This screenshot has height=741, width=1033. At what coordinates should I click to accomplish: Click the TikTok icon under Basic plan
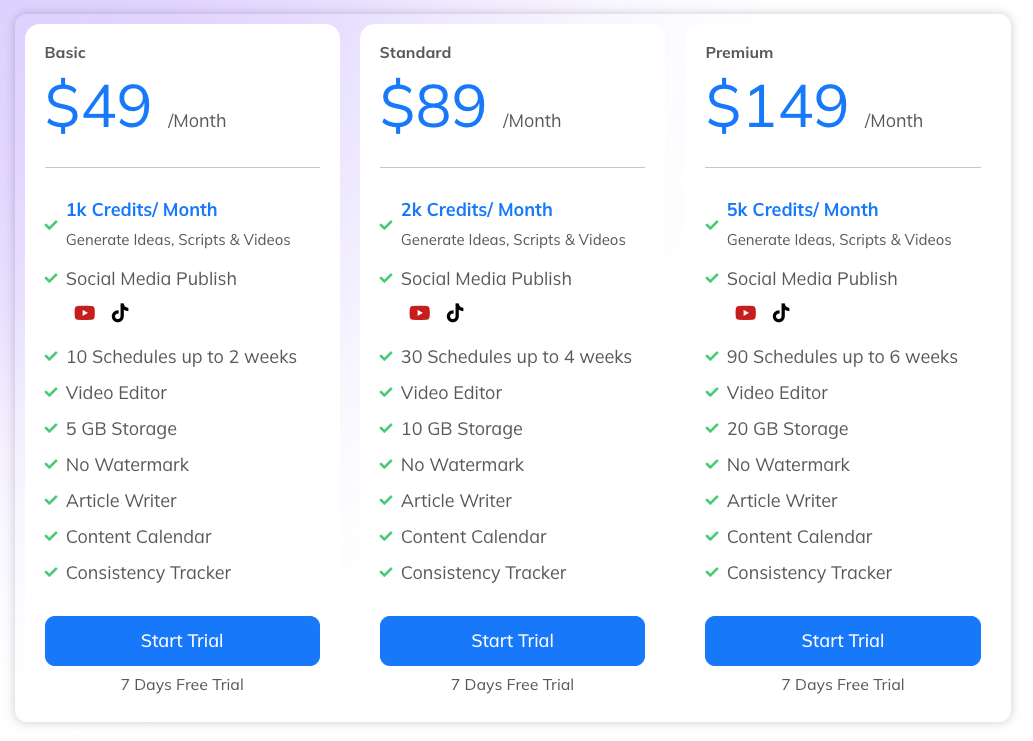click(120, 312)
